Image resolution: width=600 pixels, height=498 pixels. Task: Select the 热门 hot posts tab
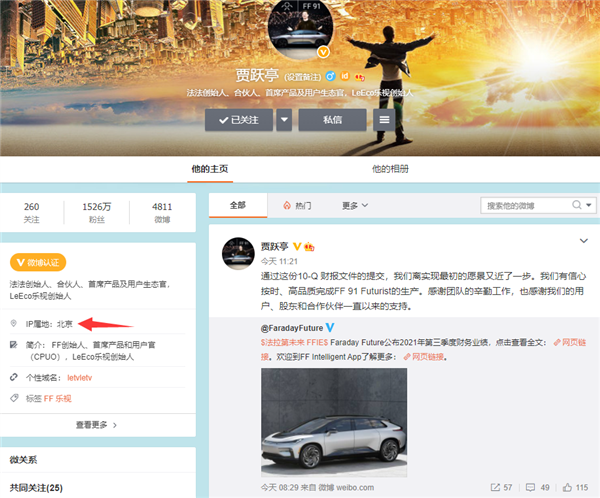click(297, 206)
